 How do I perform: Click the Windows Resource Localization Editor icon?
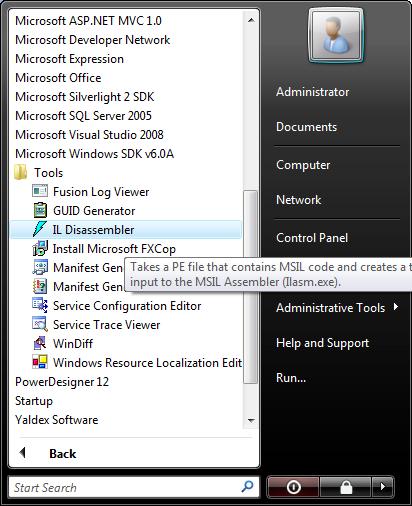click(40, 362)
